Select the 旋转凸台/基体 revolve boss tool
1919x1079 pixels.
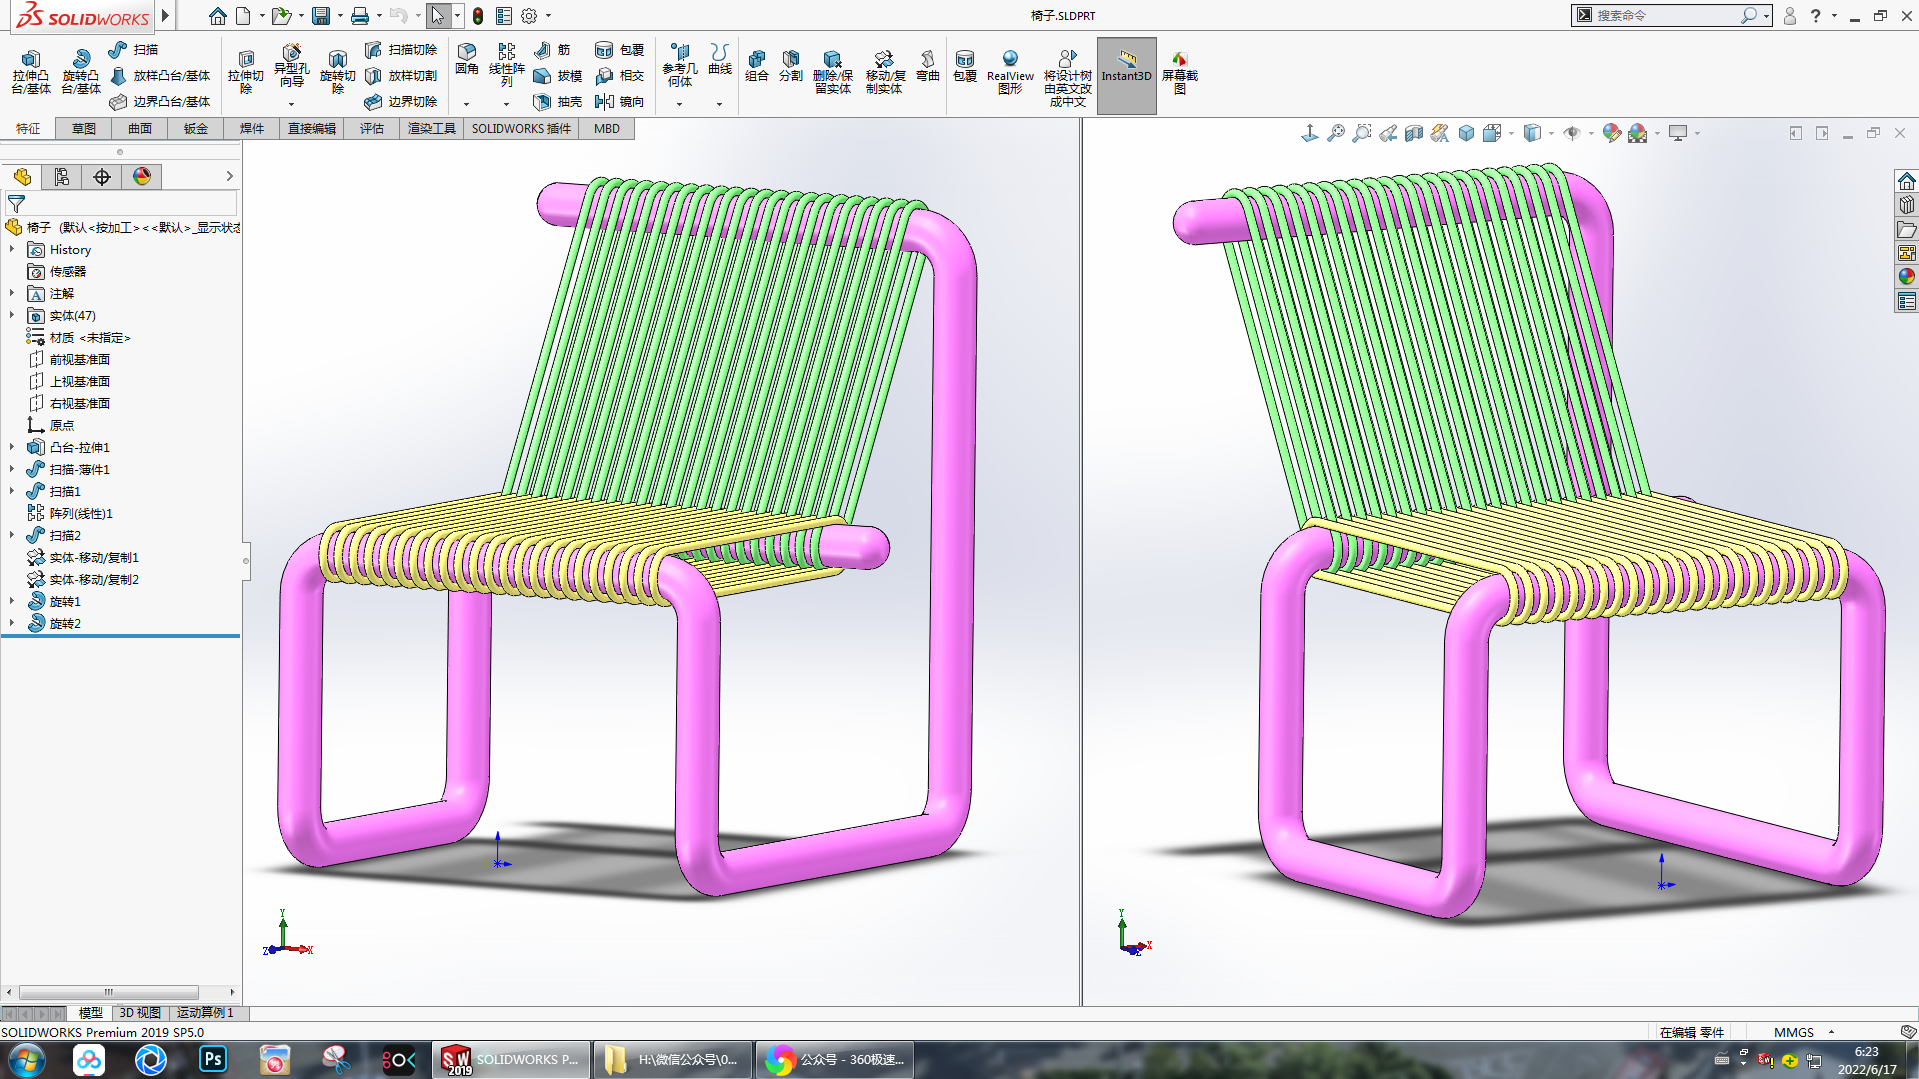pos(81,72)
